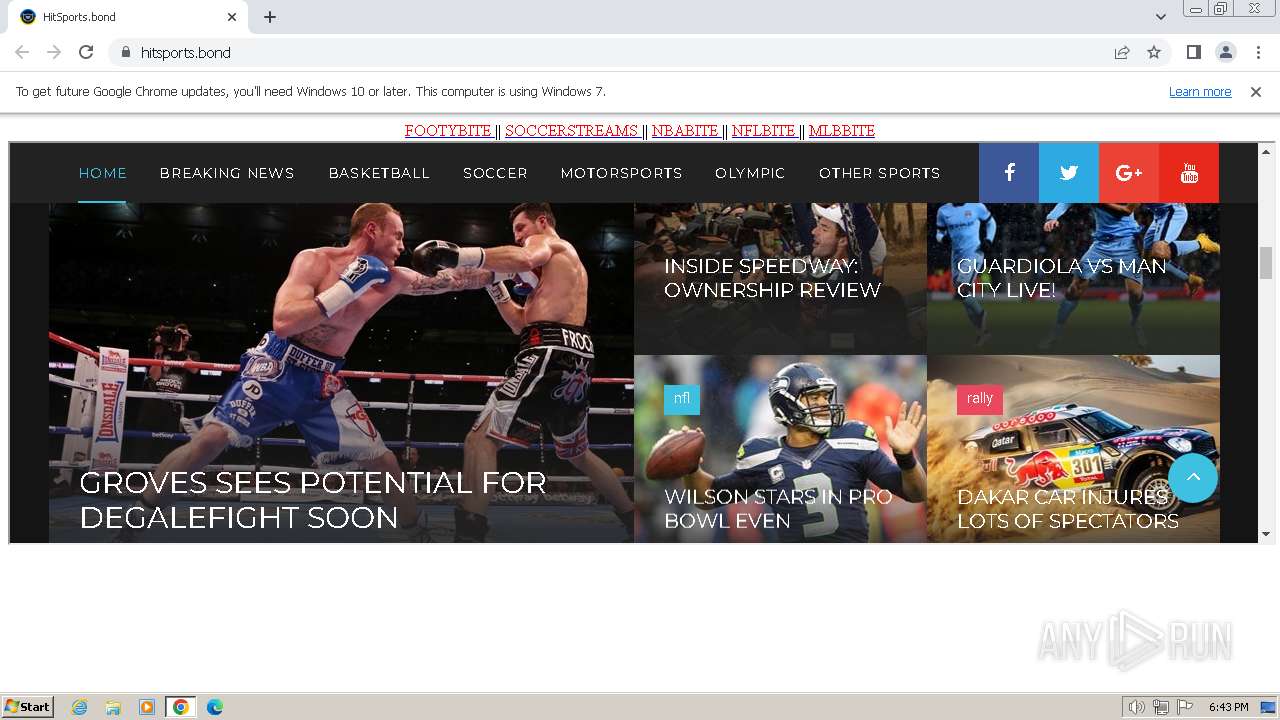Screen dimensions: 1280x720
Task: Click the system clock 6:43 PM
Action: coord(1228,707)
